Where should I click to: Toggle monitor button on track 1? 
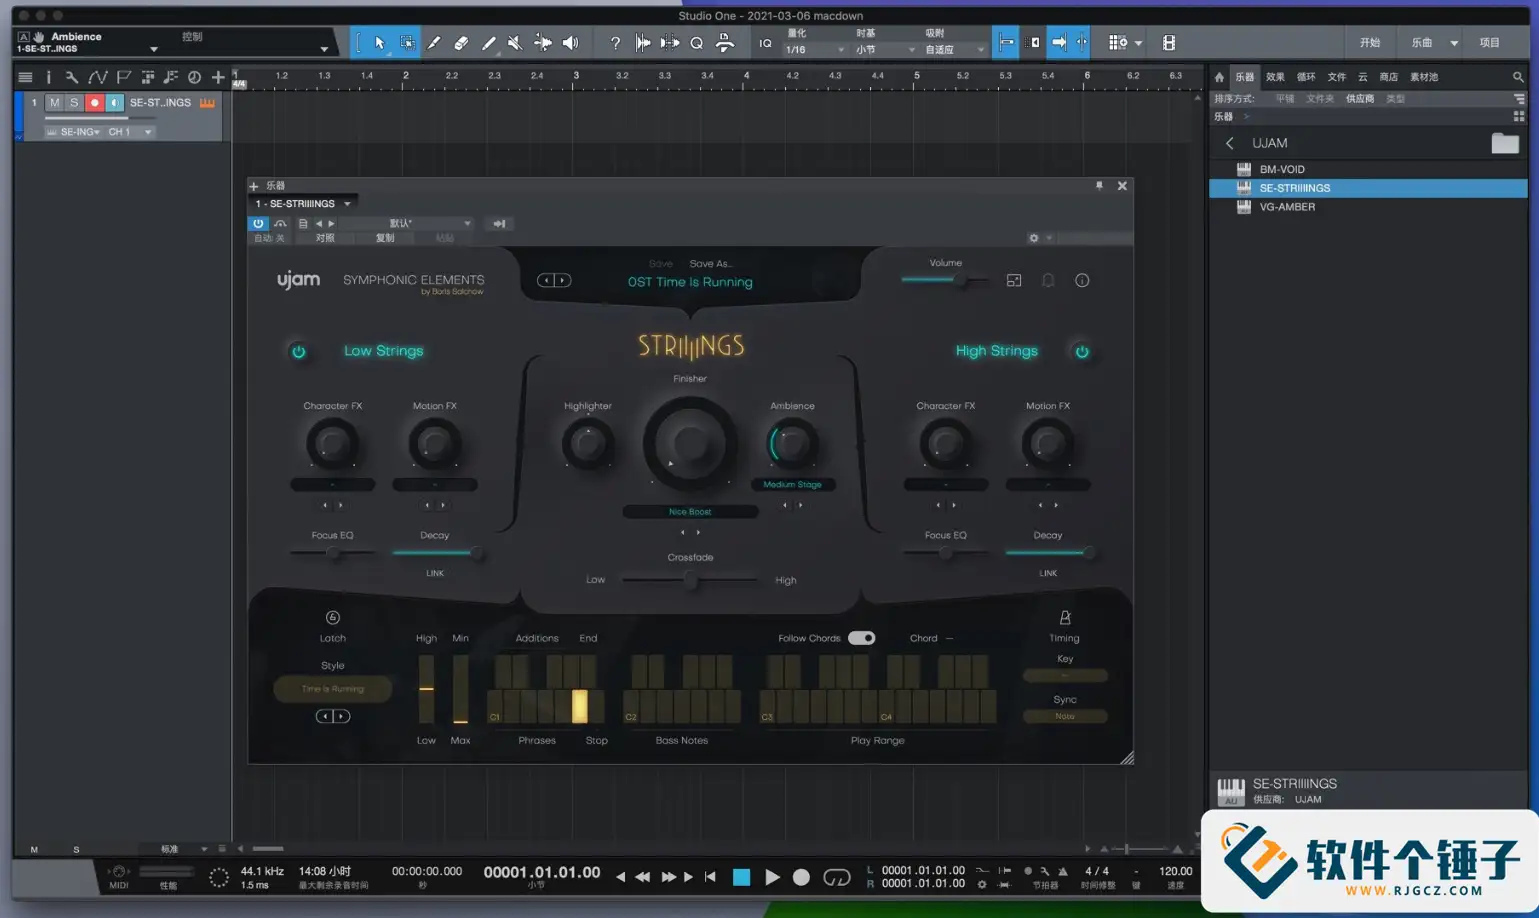[114, 103]
